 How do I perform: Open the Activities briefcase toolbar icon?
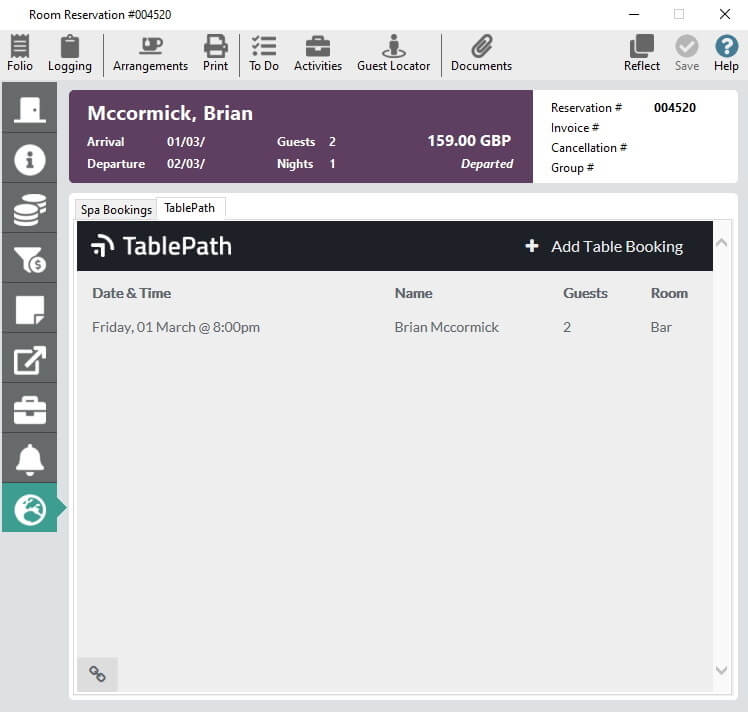click(x=318, y=52)
